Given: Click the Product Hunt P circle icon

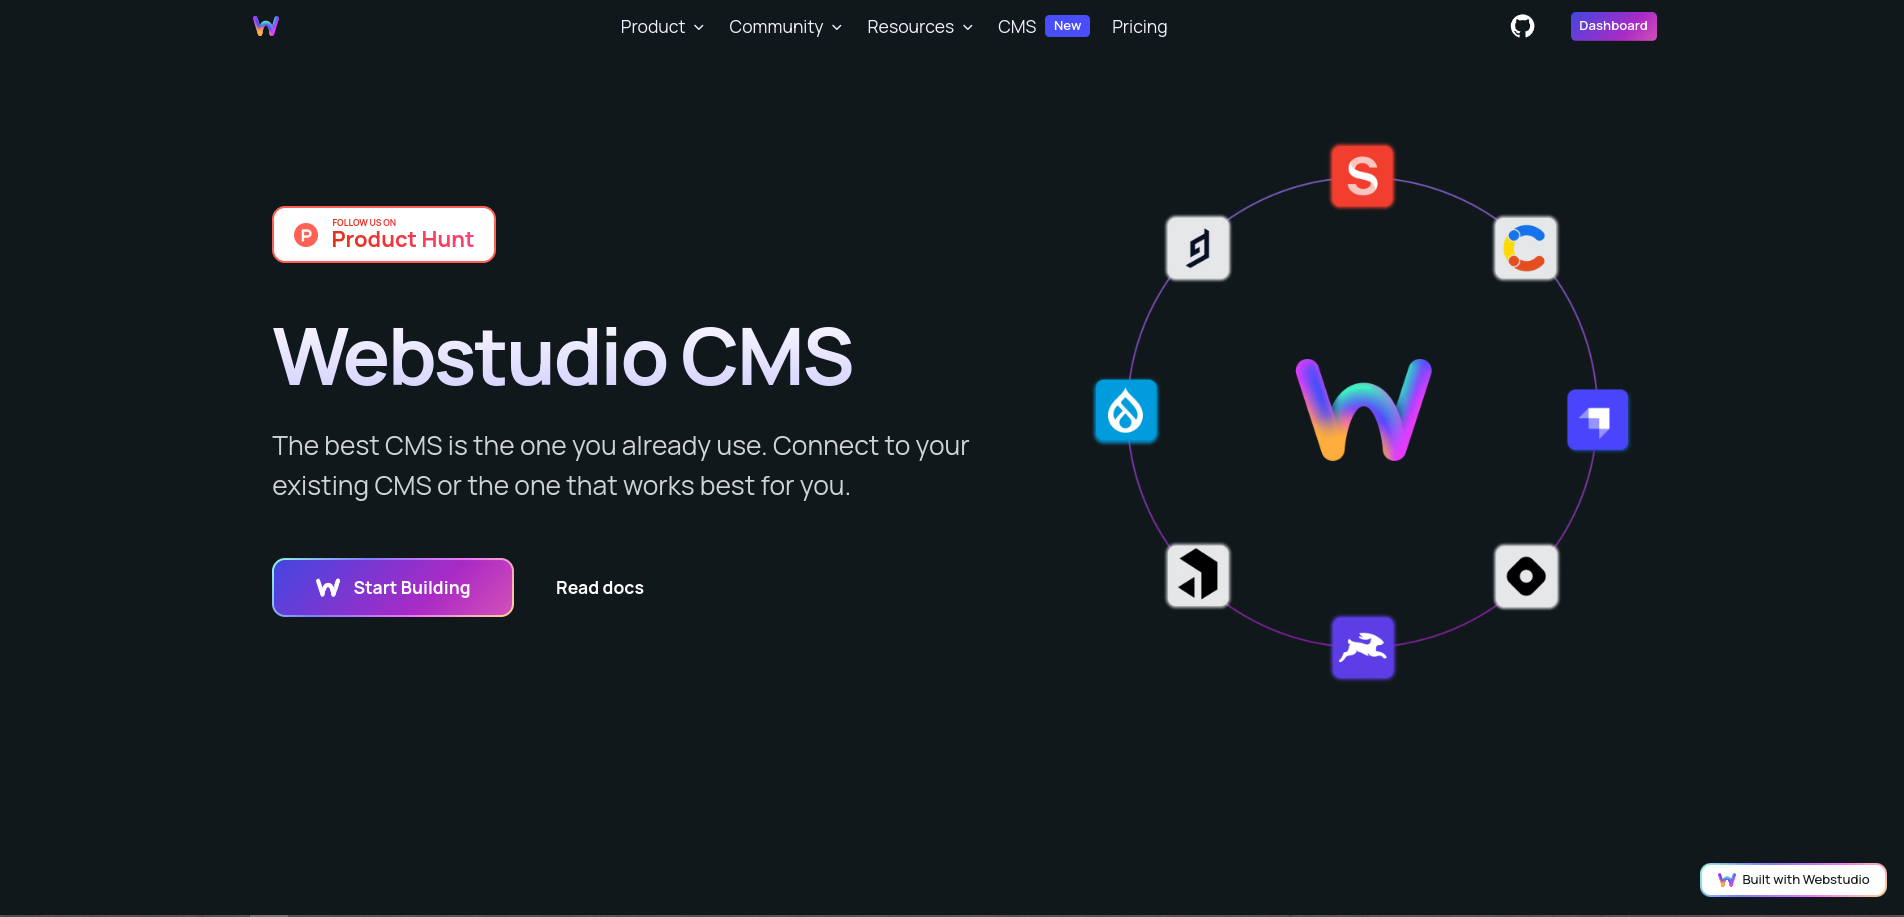Looking at the screenshot, I should (x=306, y=235).
